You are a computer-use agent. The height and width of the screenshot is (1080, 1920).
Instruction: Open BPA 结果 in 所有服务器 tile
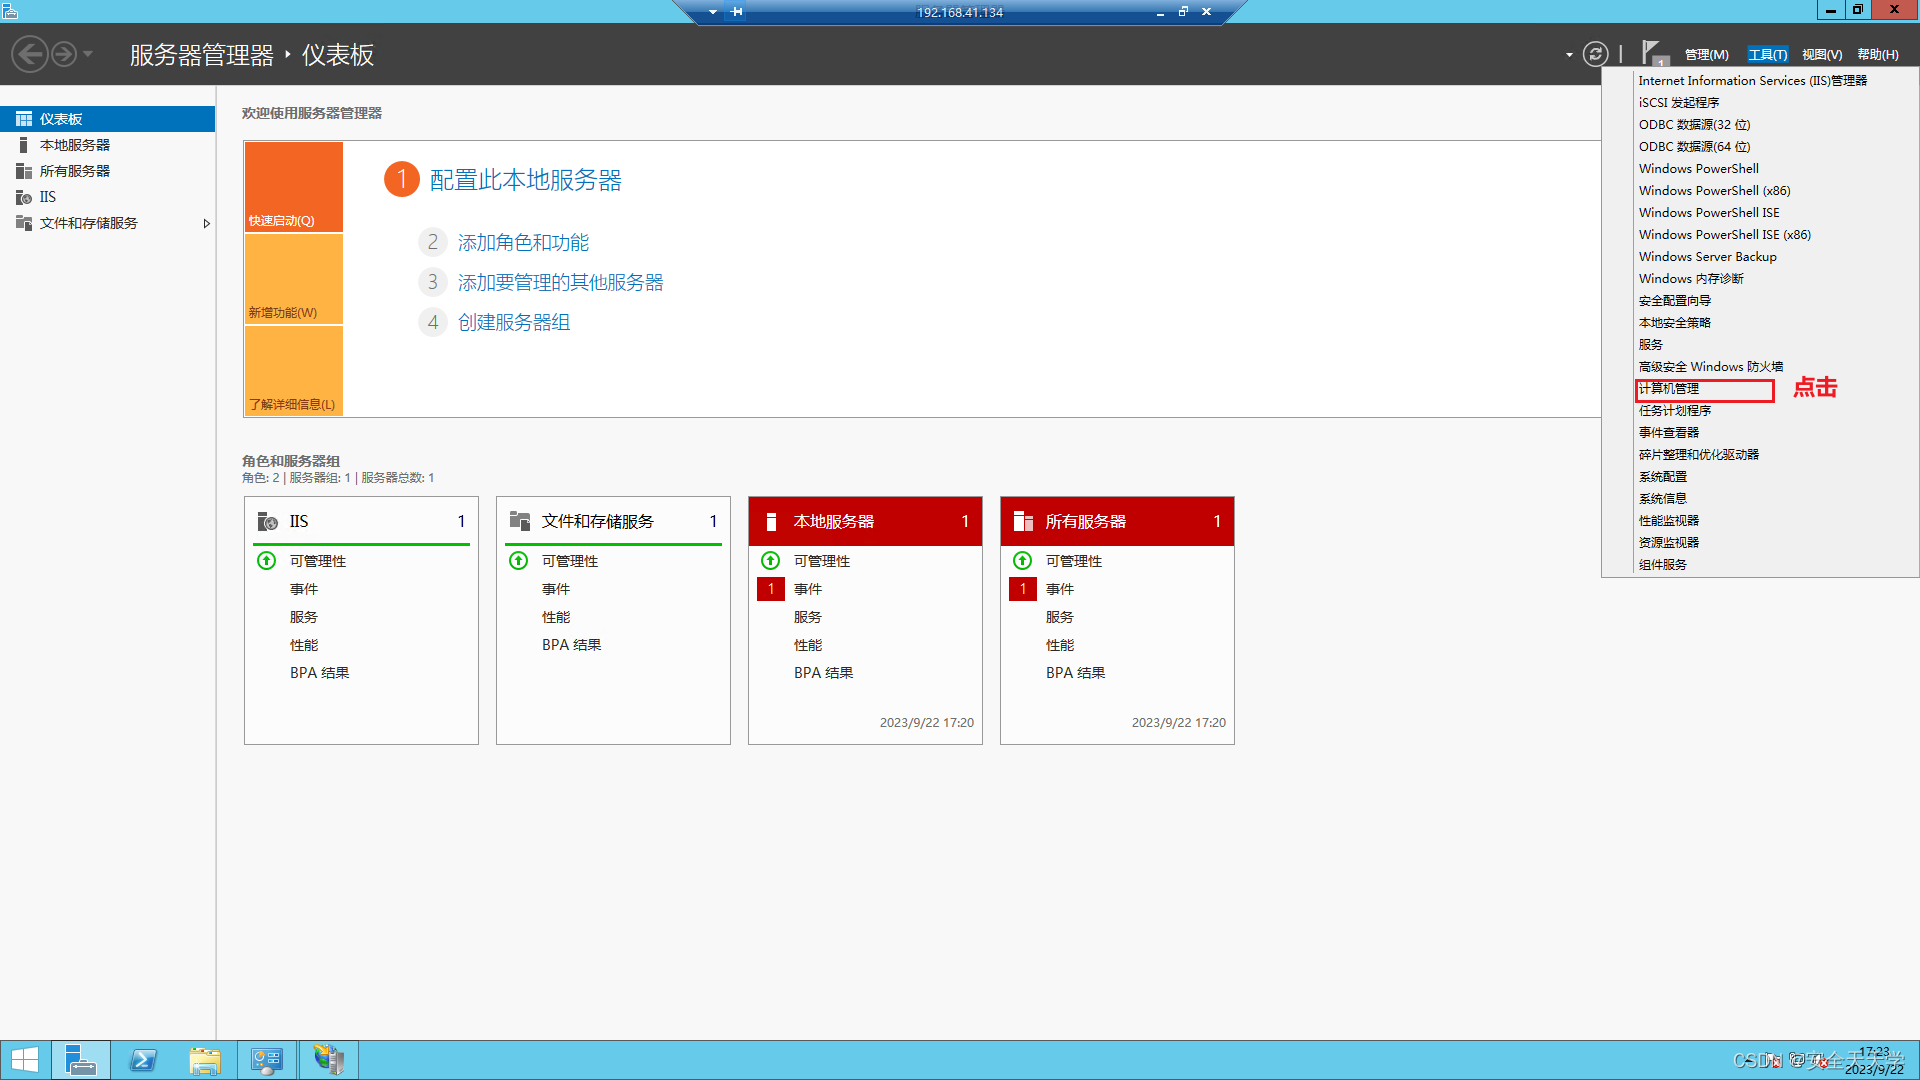coord(1076,673)
